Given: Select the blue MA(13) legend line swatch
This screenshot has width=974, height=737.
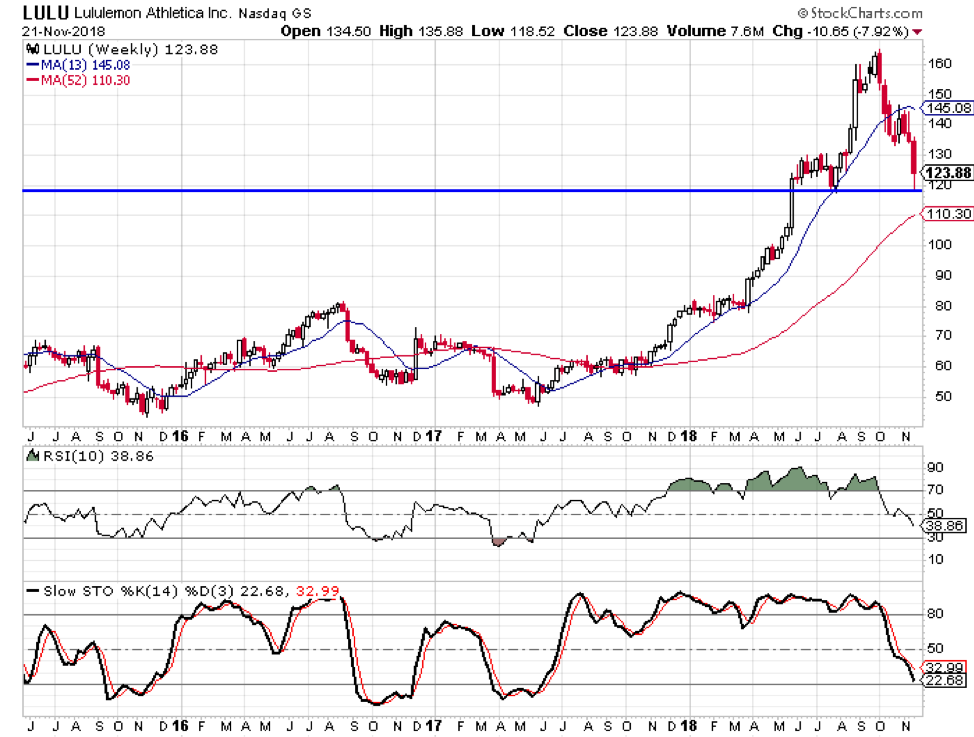Looking at the screenshot, I should [x=32, y=65].
